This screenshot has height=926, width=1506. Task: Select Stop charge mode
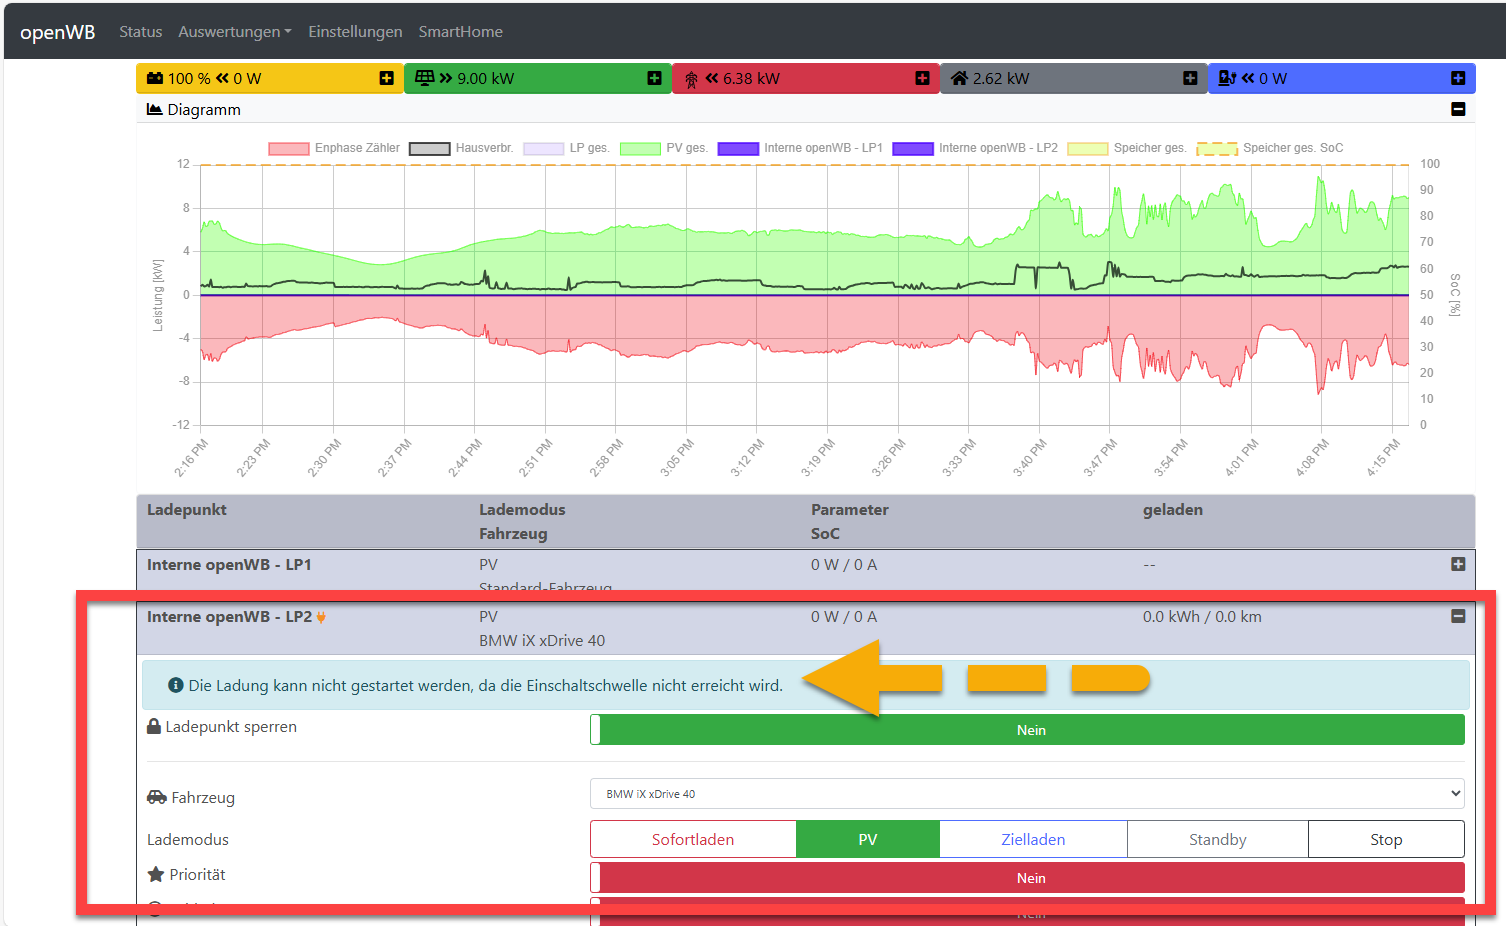pyautogui.click(x=1386, y=839)
